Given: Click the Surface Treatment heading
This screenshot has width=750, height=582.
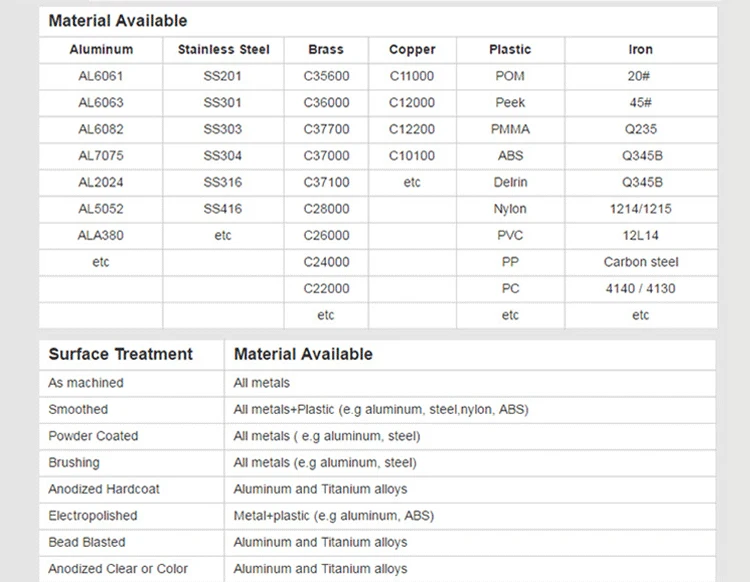Looking at the screenshot, I should pyautogui.click(x=120, y=354).
